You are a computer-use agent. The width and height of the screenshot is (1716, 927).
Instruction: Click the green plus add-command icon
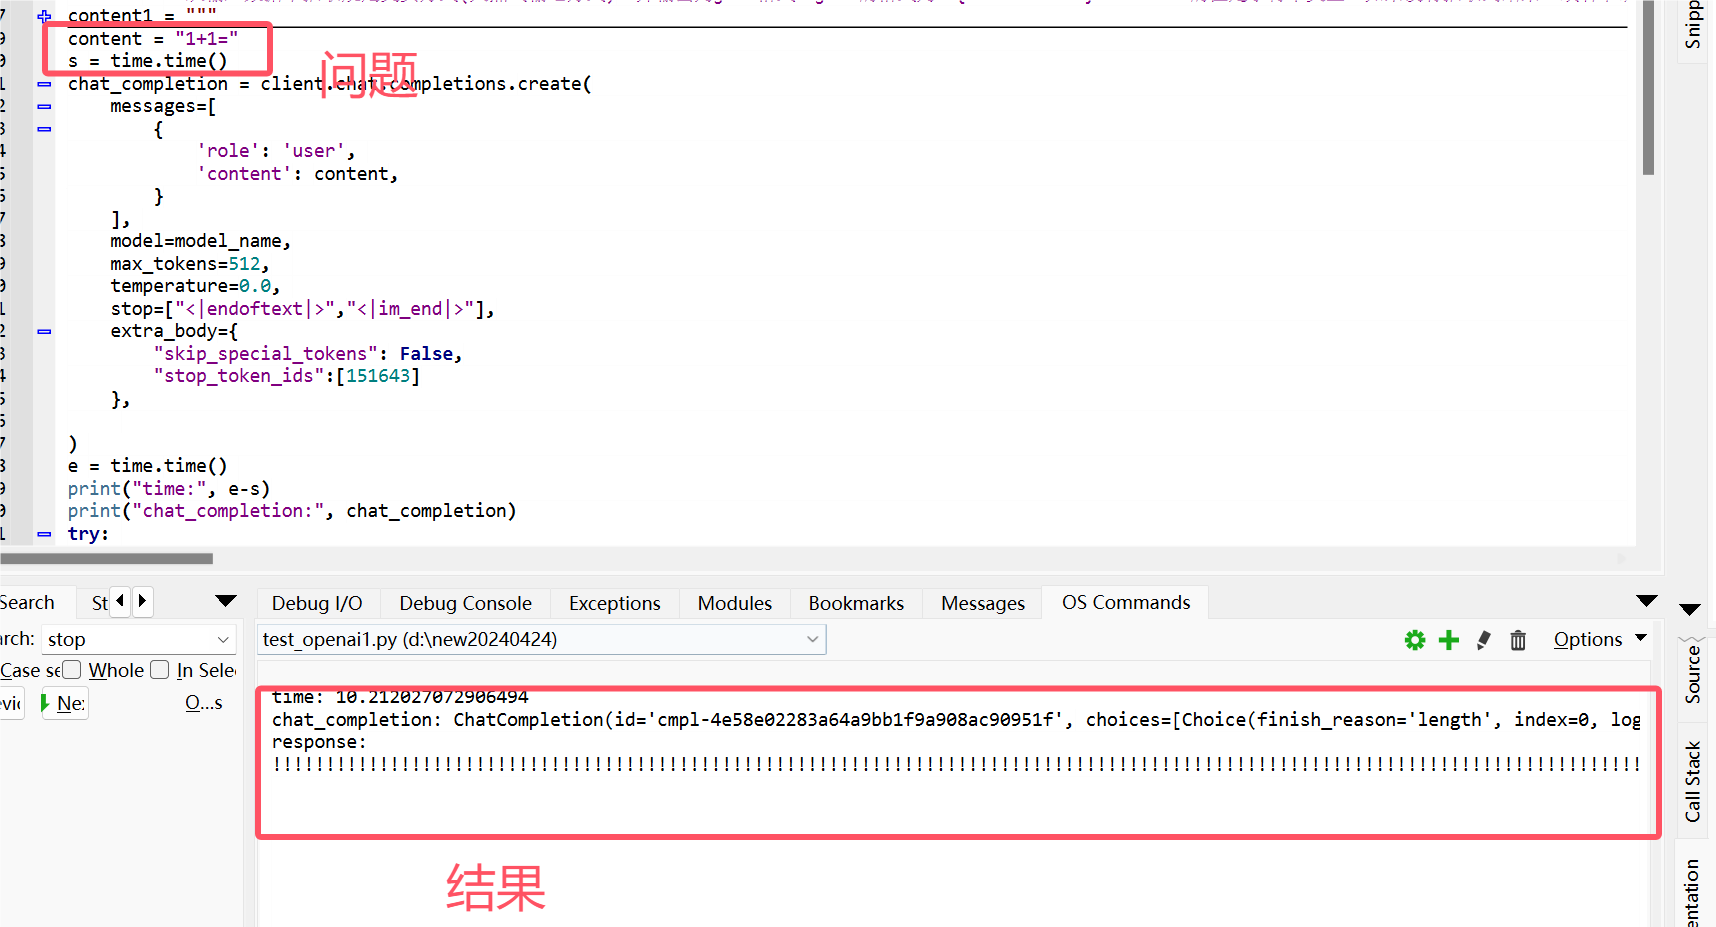click(x=1449, y=640)
